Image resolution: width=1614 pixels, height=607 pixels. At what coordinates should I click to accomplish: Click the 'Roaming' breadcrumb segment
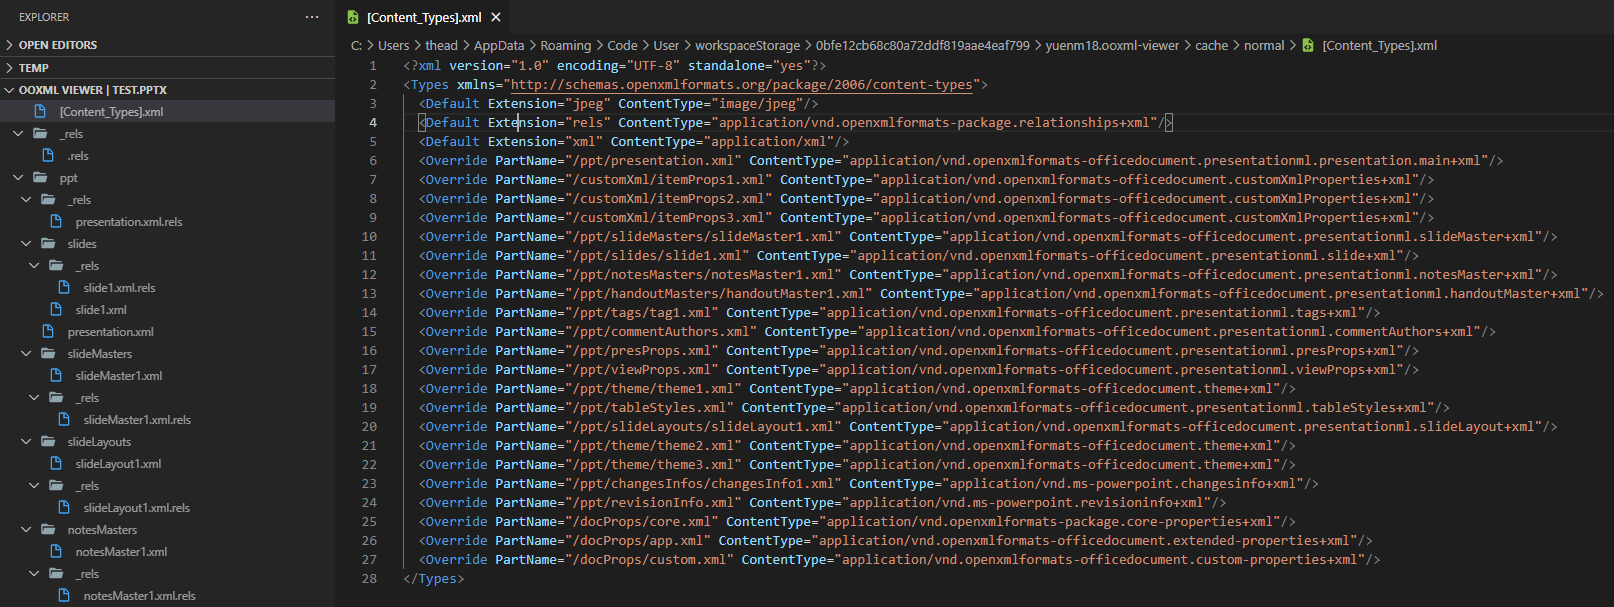pyautogui.click(x=566, y=46)
